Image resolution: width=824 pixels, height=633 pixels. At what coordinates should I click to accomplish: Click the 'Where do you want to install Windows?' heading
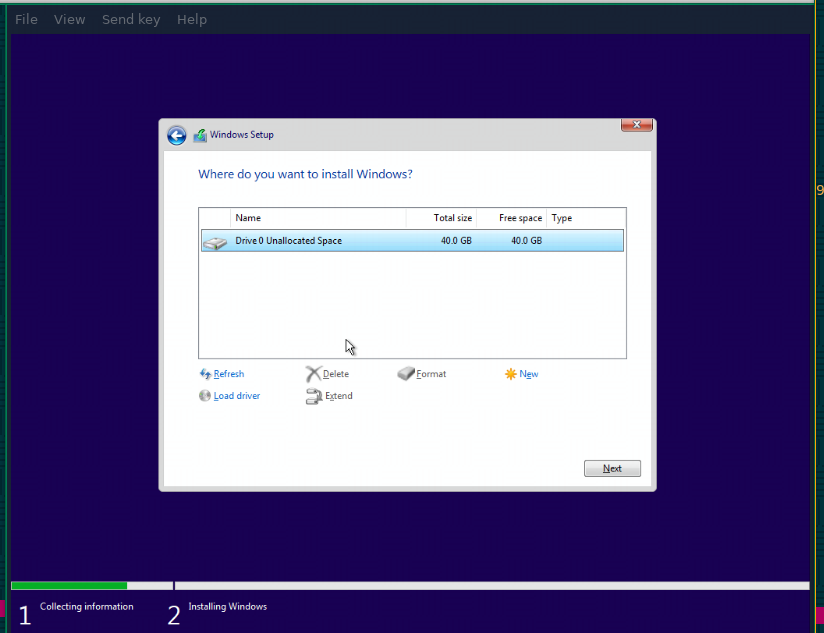click(305, 174)
